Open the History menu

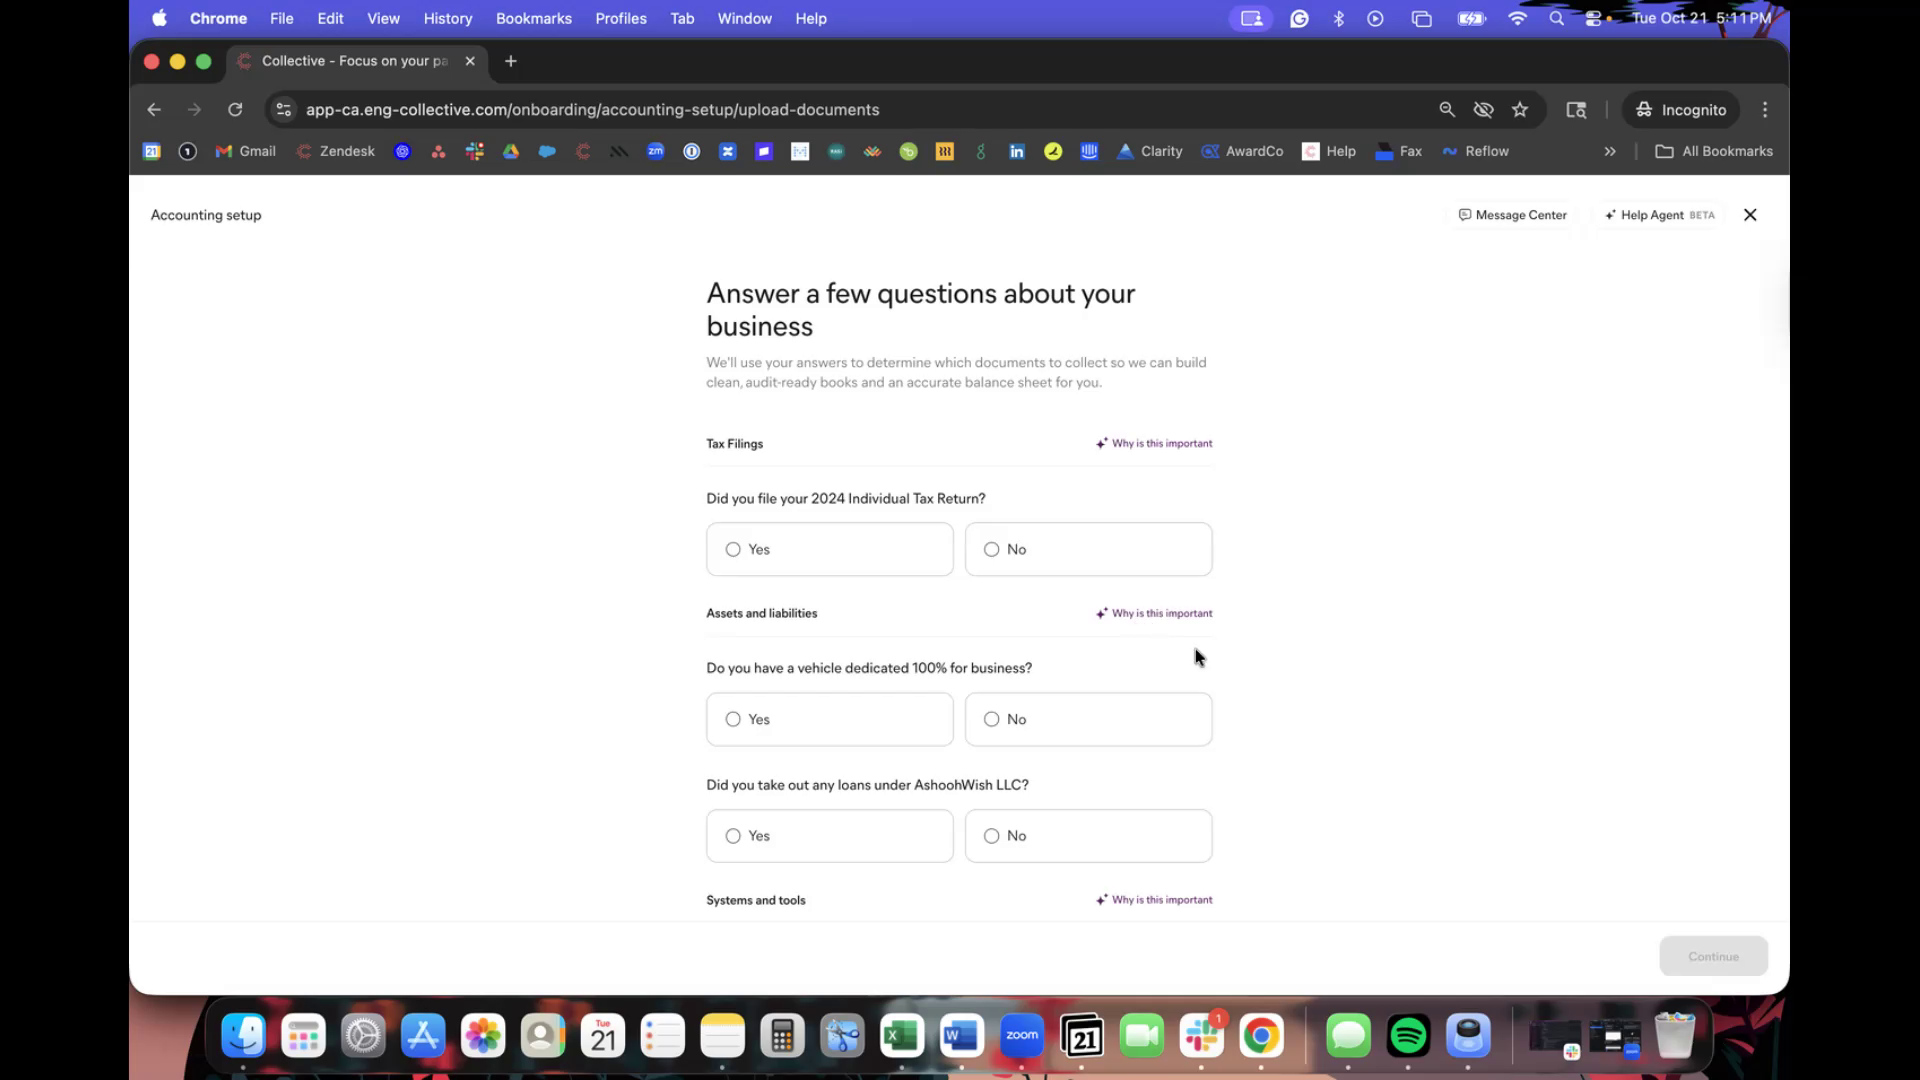point(447,18)
